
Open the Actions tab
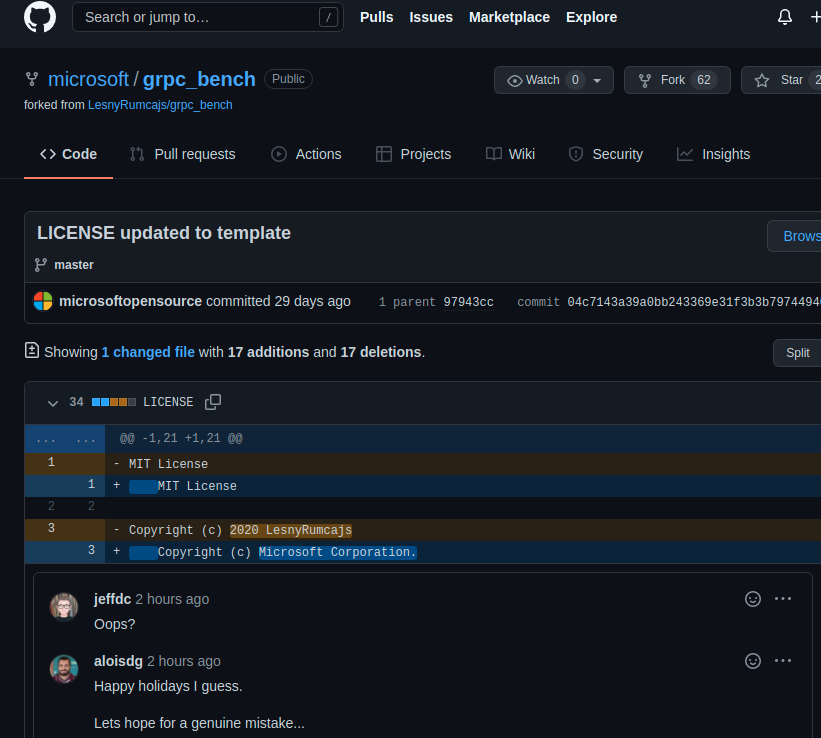click(x=306, y=154)
